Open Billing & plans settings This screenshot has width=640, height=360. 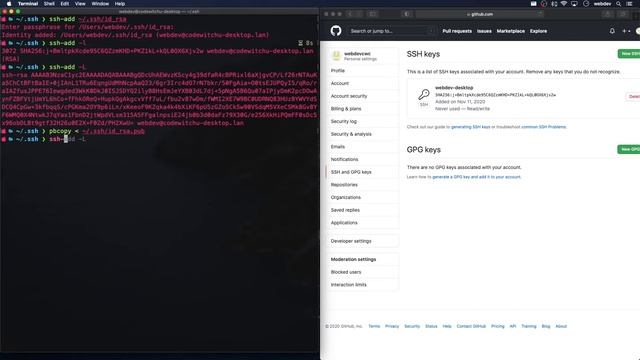[x=362, y=109]
